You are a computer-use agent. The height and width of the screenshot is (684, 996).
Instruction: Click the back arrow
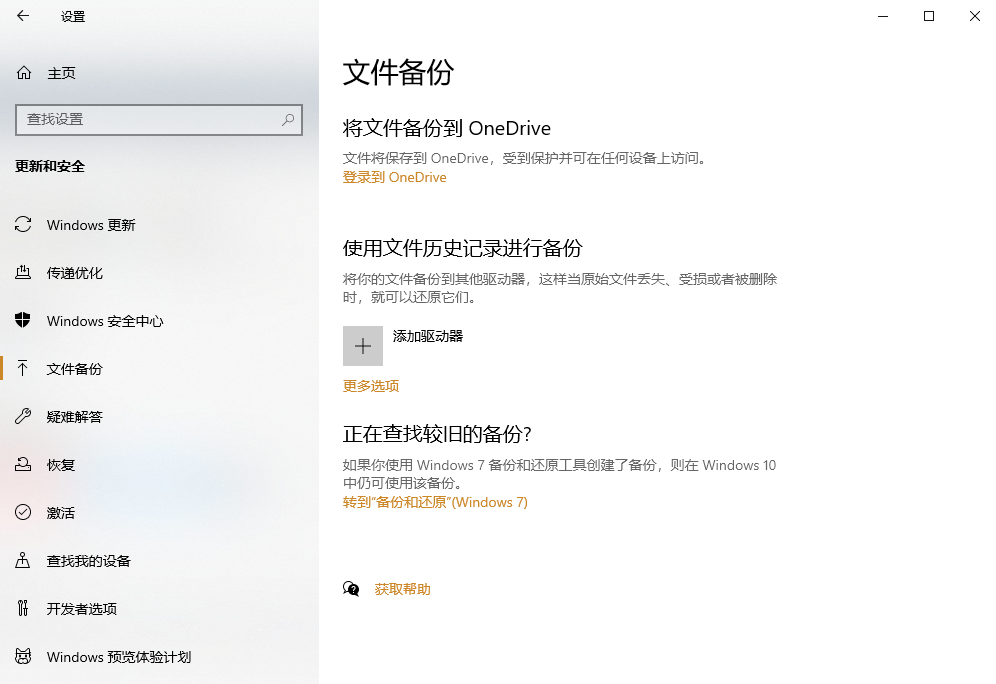[x=22, y=16]
